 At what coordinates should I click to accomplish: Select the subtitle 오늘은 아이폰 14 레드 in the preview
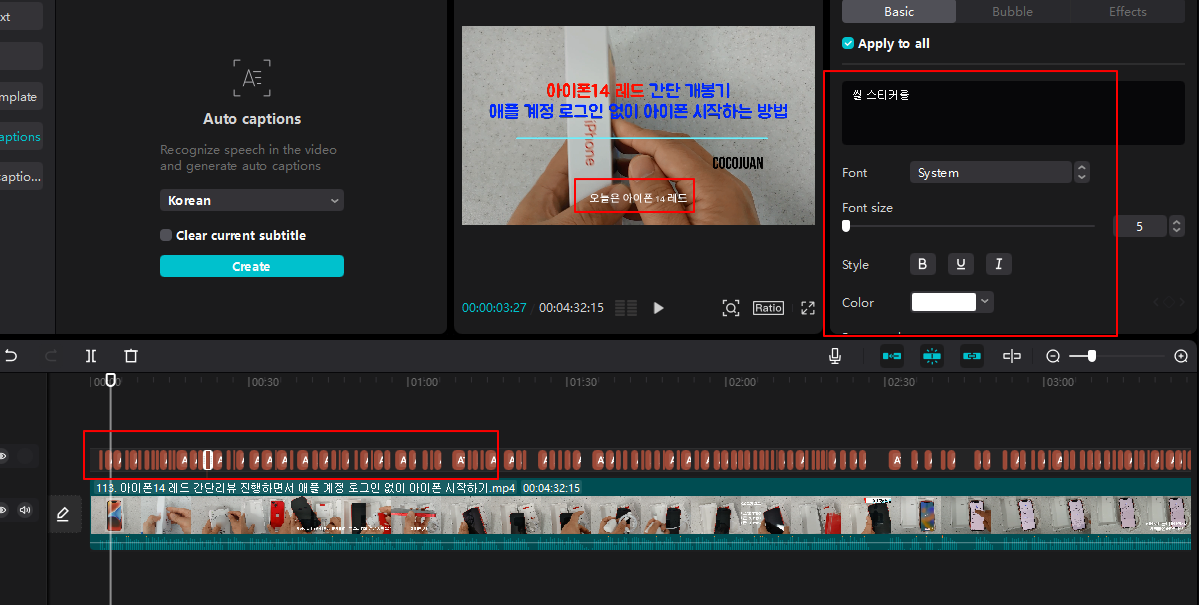(638, 198)
